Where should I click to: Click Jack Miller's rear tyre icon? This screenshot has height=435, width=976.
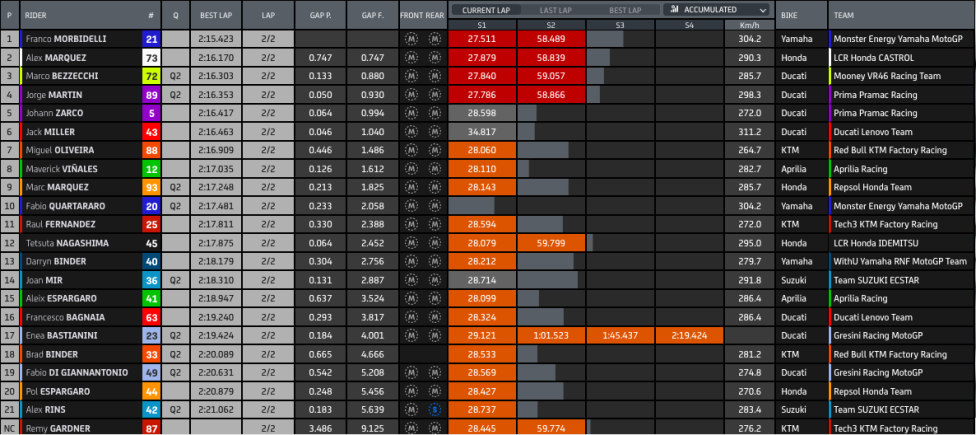coord(434,132)
